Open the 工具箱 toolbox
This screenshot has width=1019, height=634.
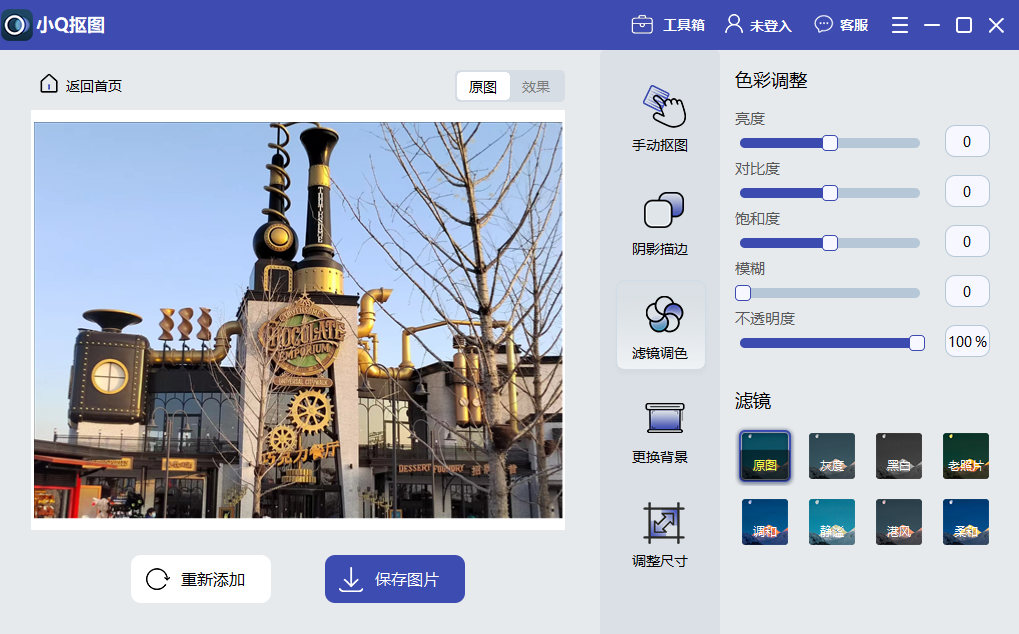coord(668,25)
